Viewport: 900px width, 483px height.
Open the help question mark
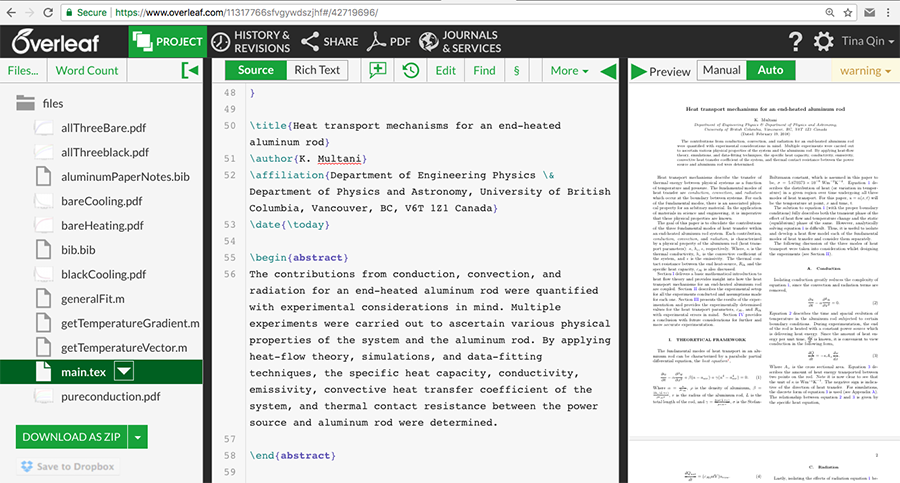coord(795,41)
